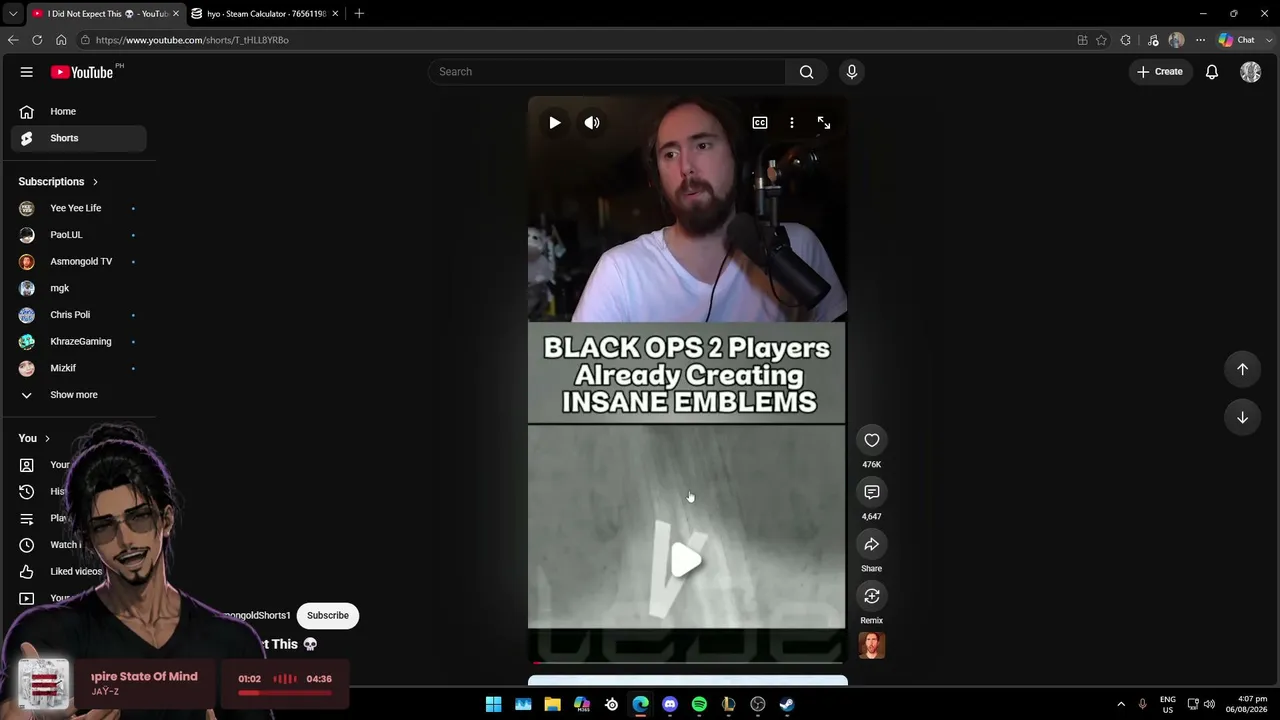The height and width of the screenshot is (720, 1280).
Task: Open the Yee Yee Life subscription
Action: point(79,208)
